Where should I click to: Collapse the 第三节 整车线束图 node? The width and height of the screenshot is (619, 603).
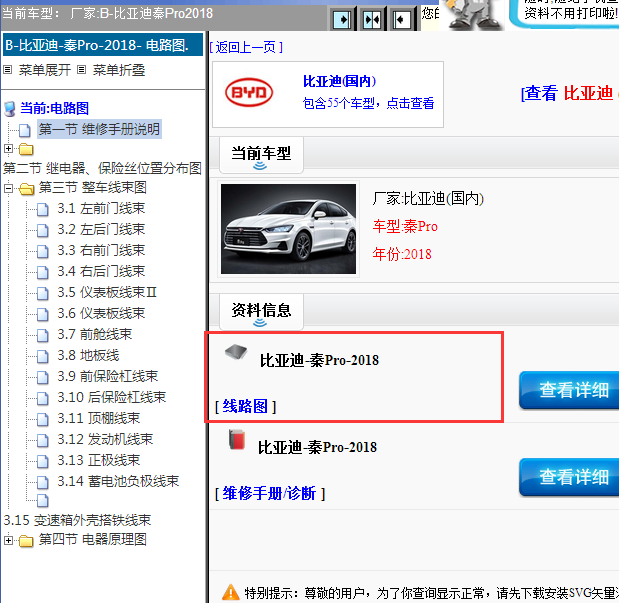click(8, 188)
